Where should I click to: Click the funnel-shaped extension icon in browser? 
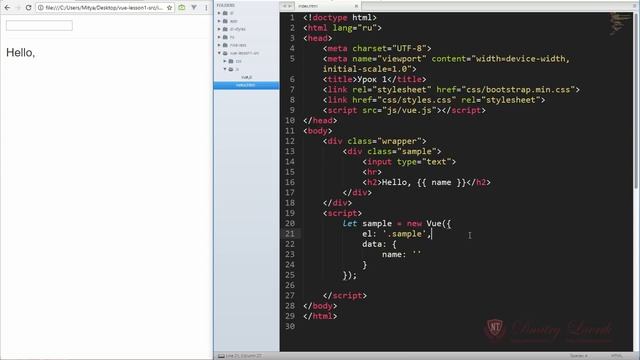(194, 7)
